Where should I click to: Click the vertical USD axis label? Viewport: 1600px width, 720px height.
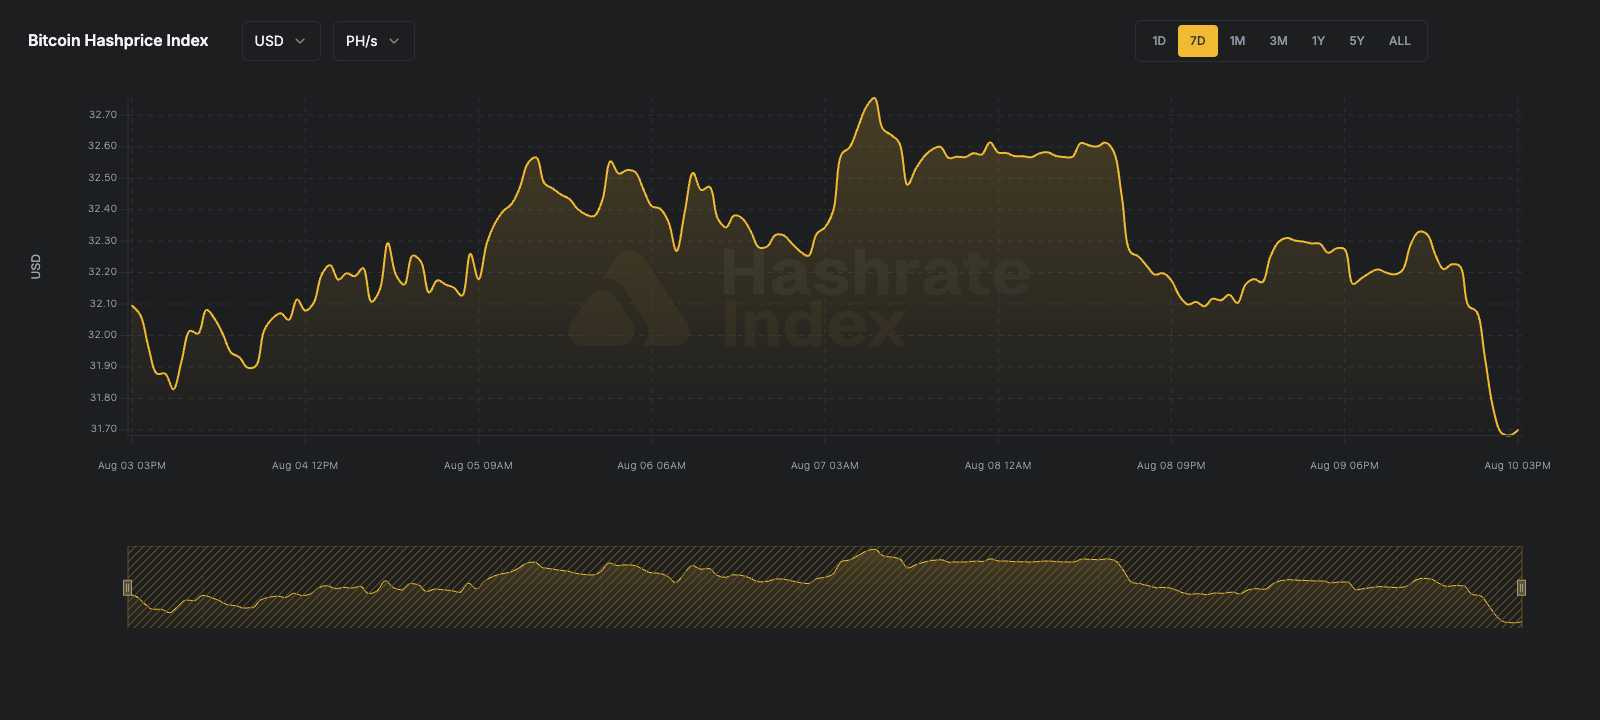coord(36,266)
